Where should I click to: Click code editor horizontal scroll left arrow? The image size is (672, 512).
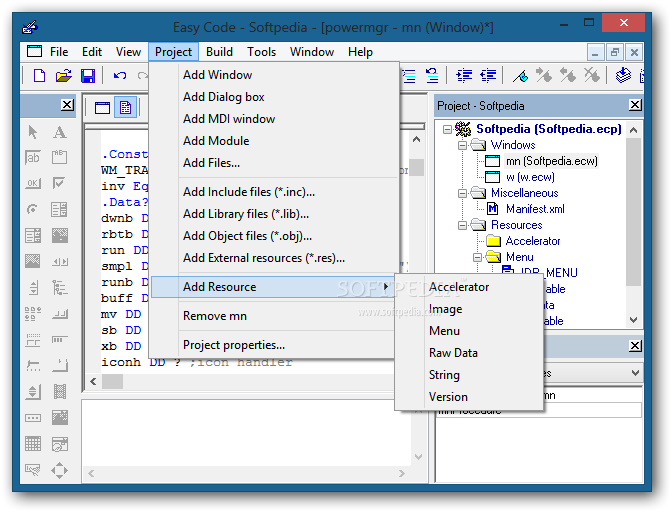93,381
